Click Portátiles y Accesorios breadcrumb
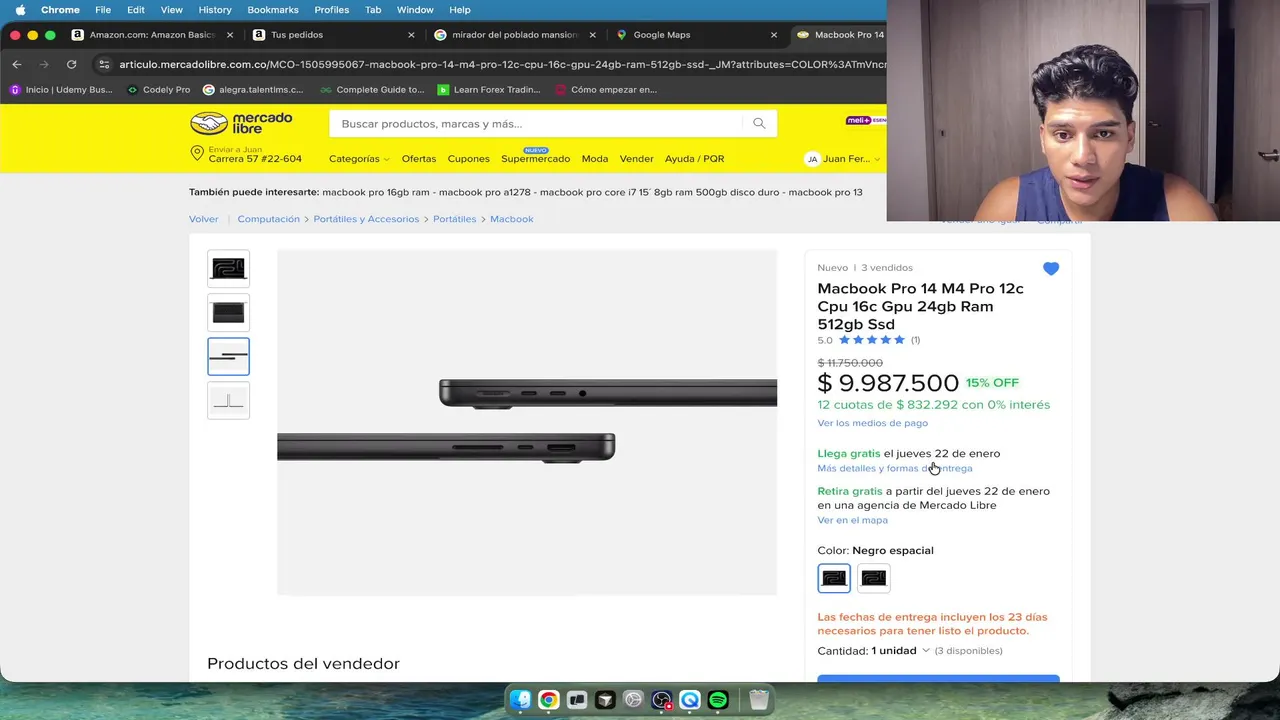The height and width of the screenshot is (720, 1280). [367, 219]
